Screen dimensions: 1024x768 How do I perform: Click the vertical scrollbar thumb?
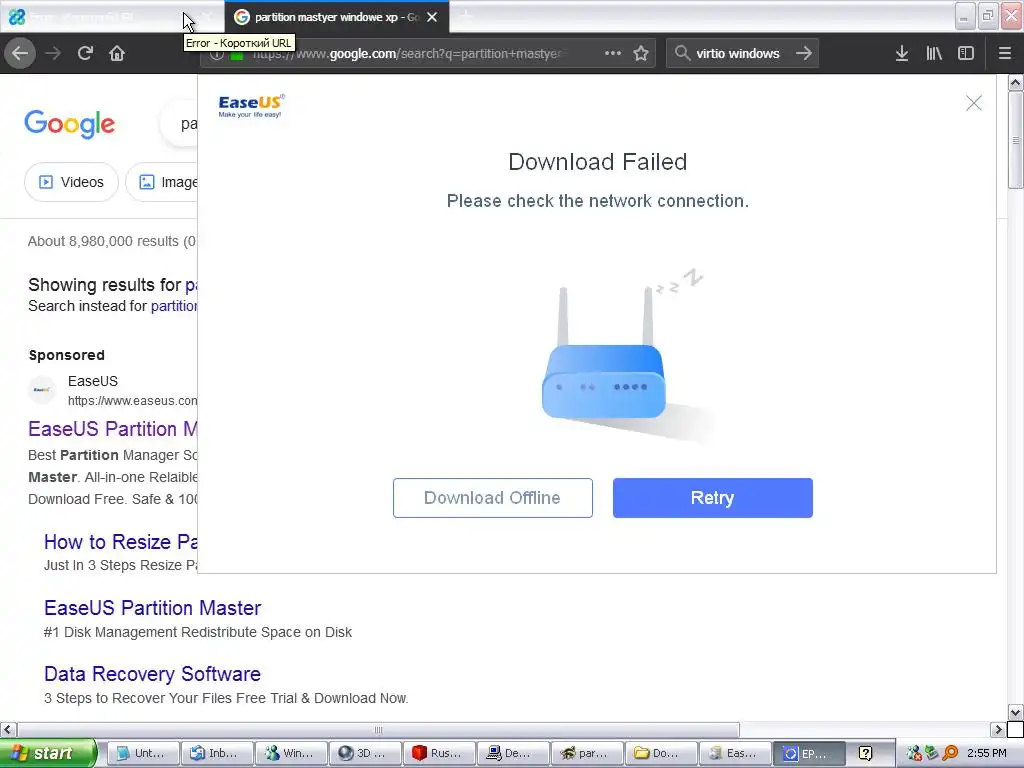[x=1015, y=140]
